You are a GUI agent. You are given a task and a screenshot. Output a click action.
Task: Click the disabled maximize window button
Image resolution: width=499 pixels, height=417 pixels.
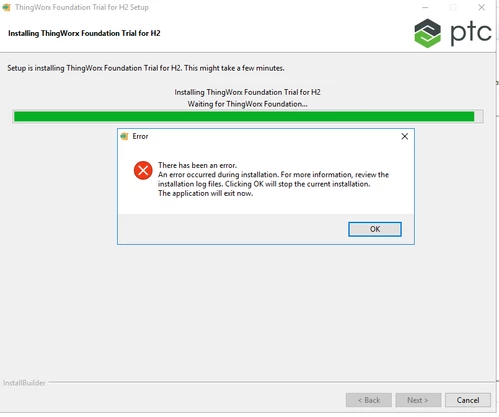(x=453, y=7)
